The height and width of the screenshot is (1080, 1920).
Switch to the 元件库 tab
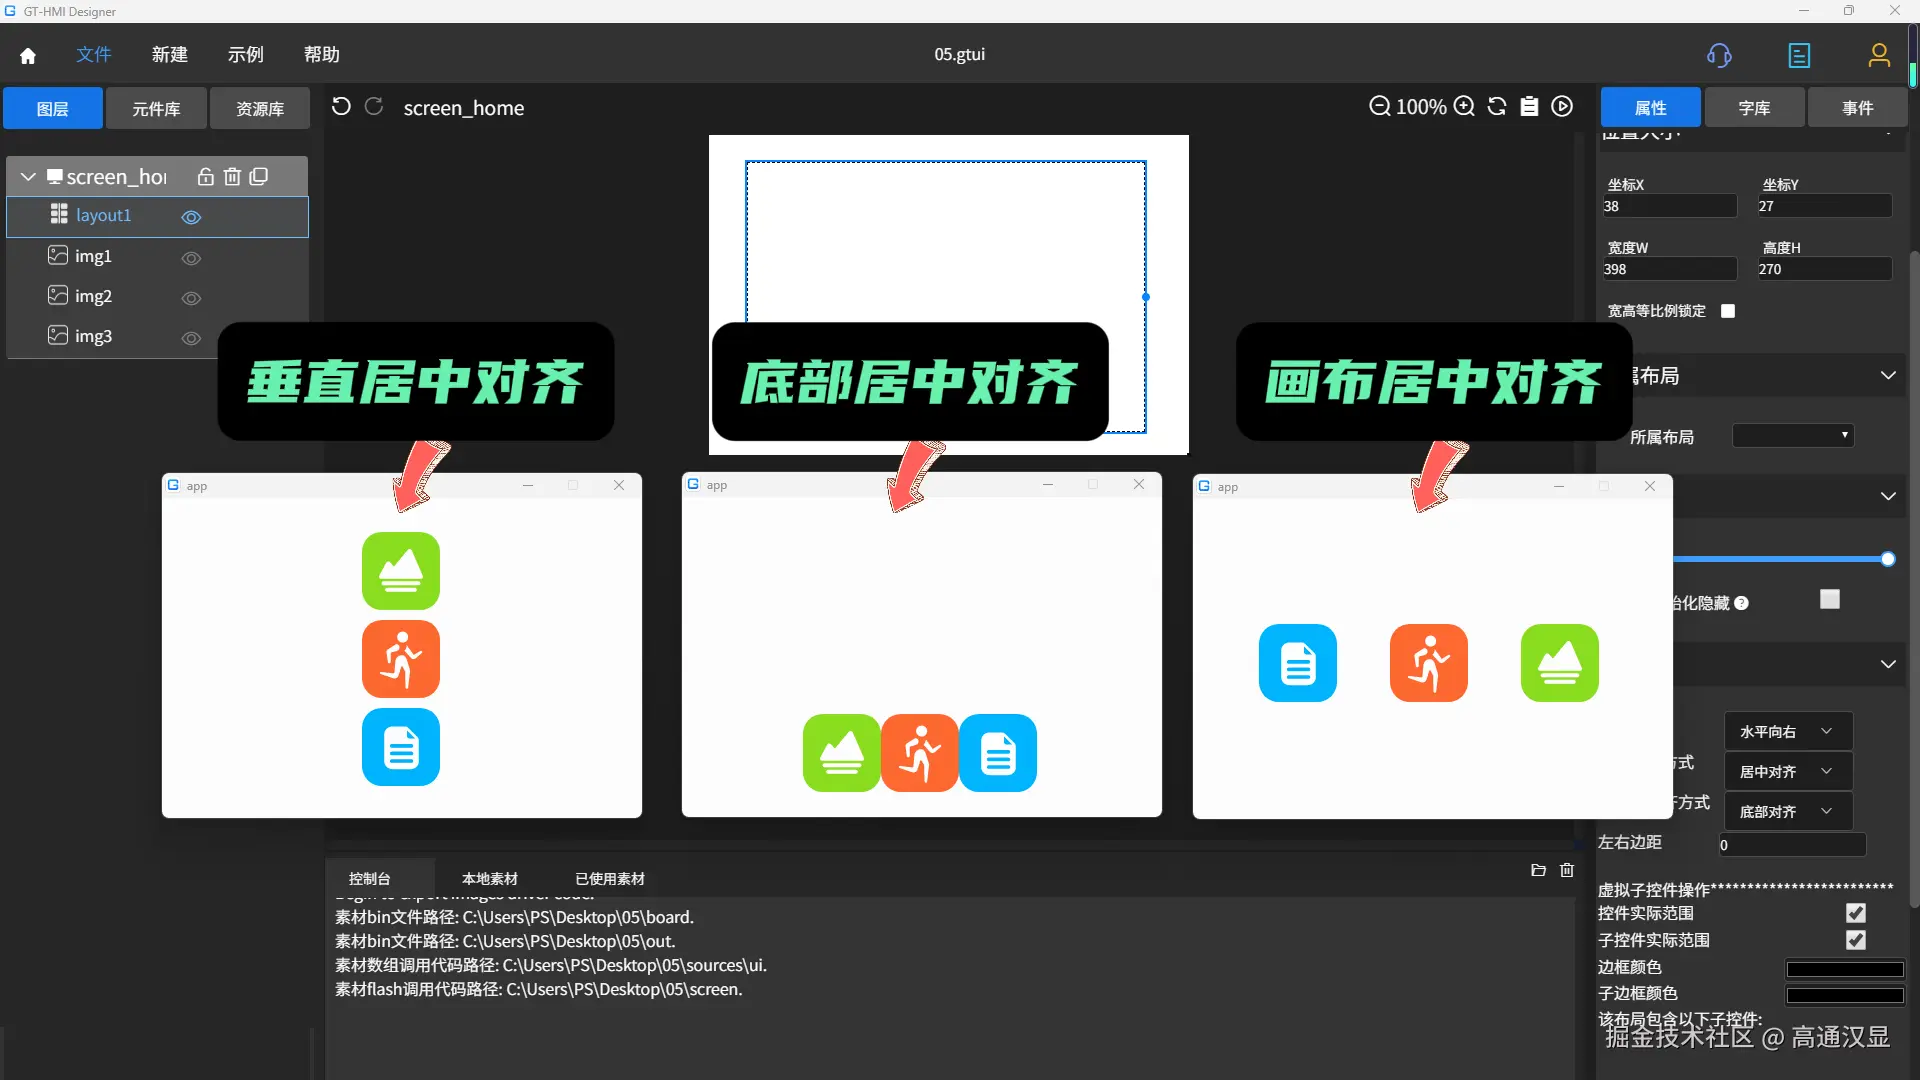coord(156,108)
